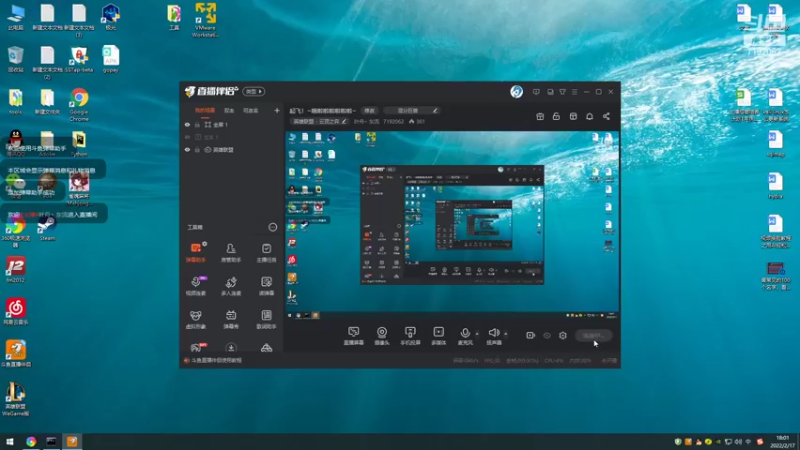
Task: Click the record video icon
Action: tap(531, 335)
